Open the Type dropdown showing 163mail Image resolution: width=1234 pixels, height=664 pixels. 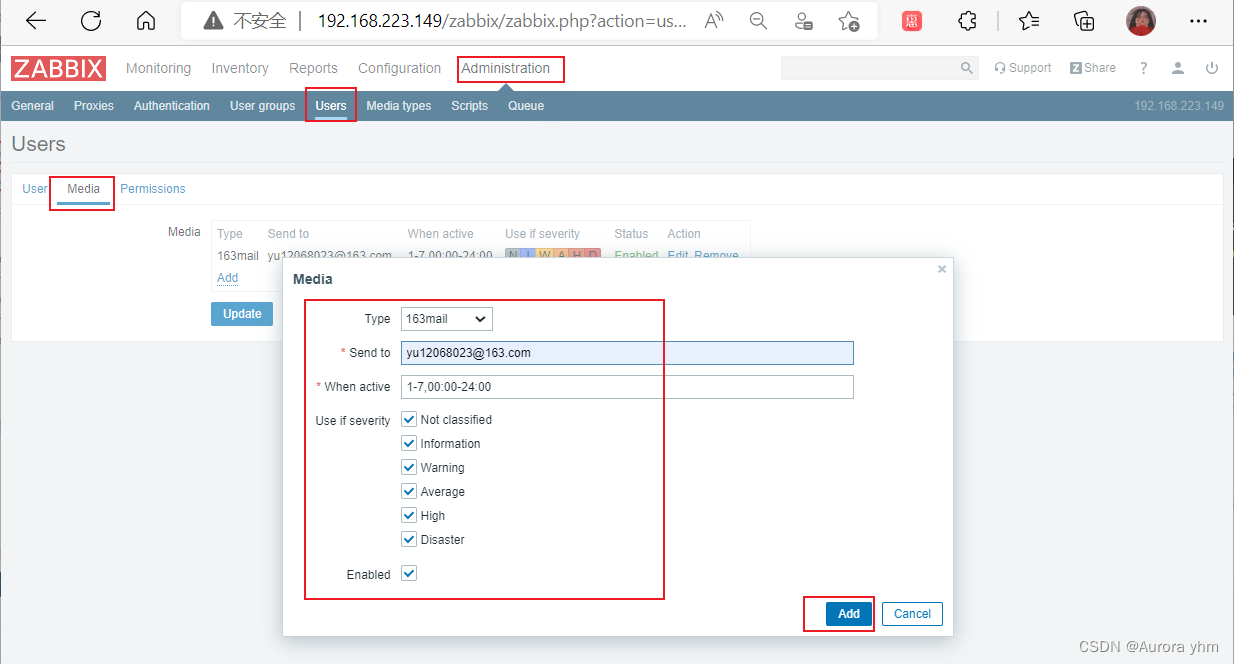pos(447,319)
